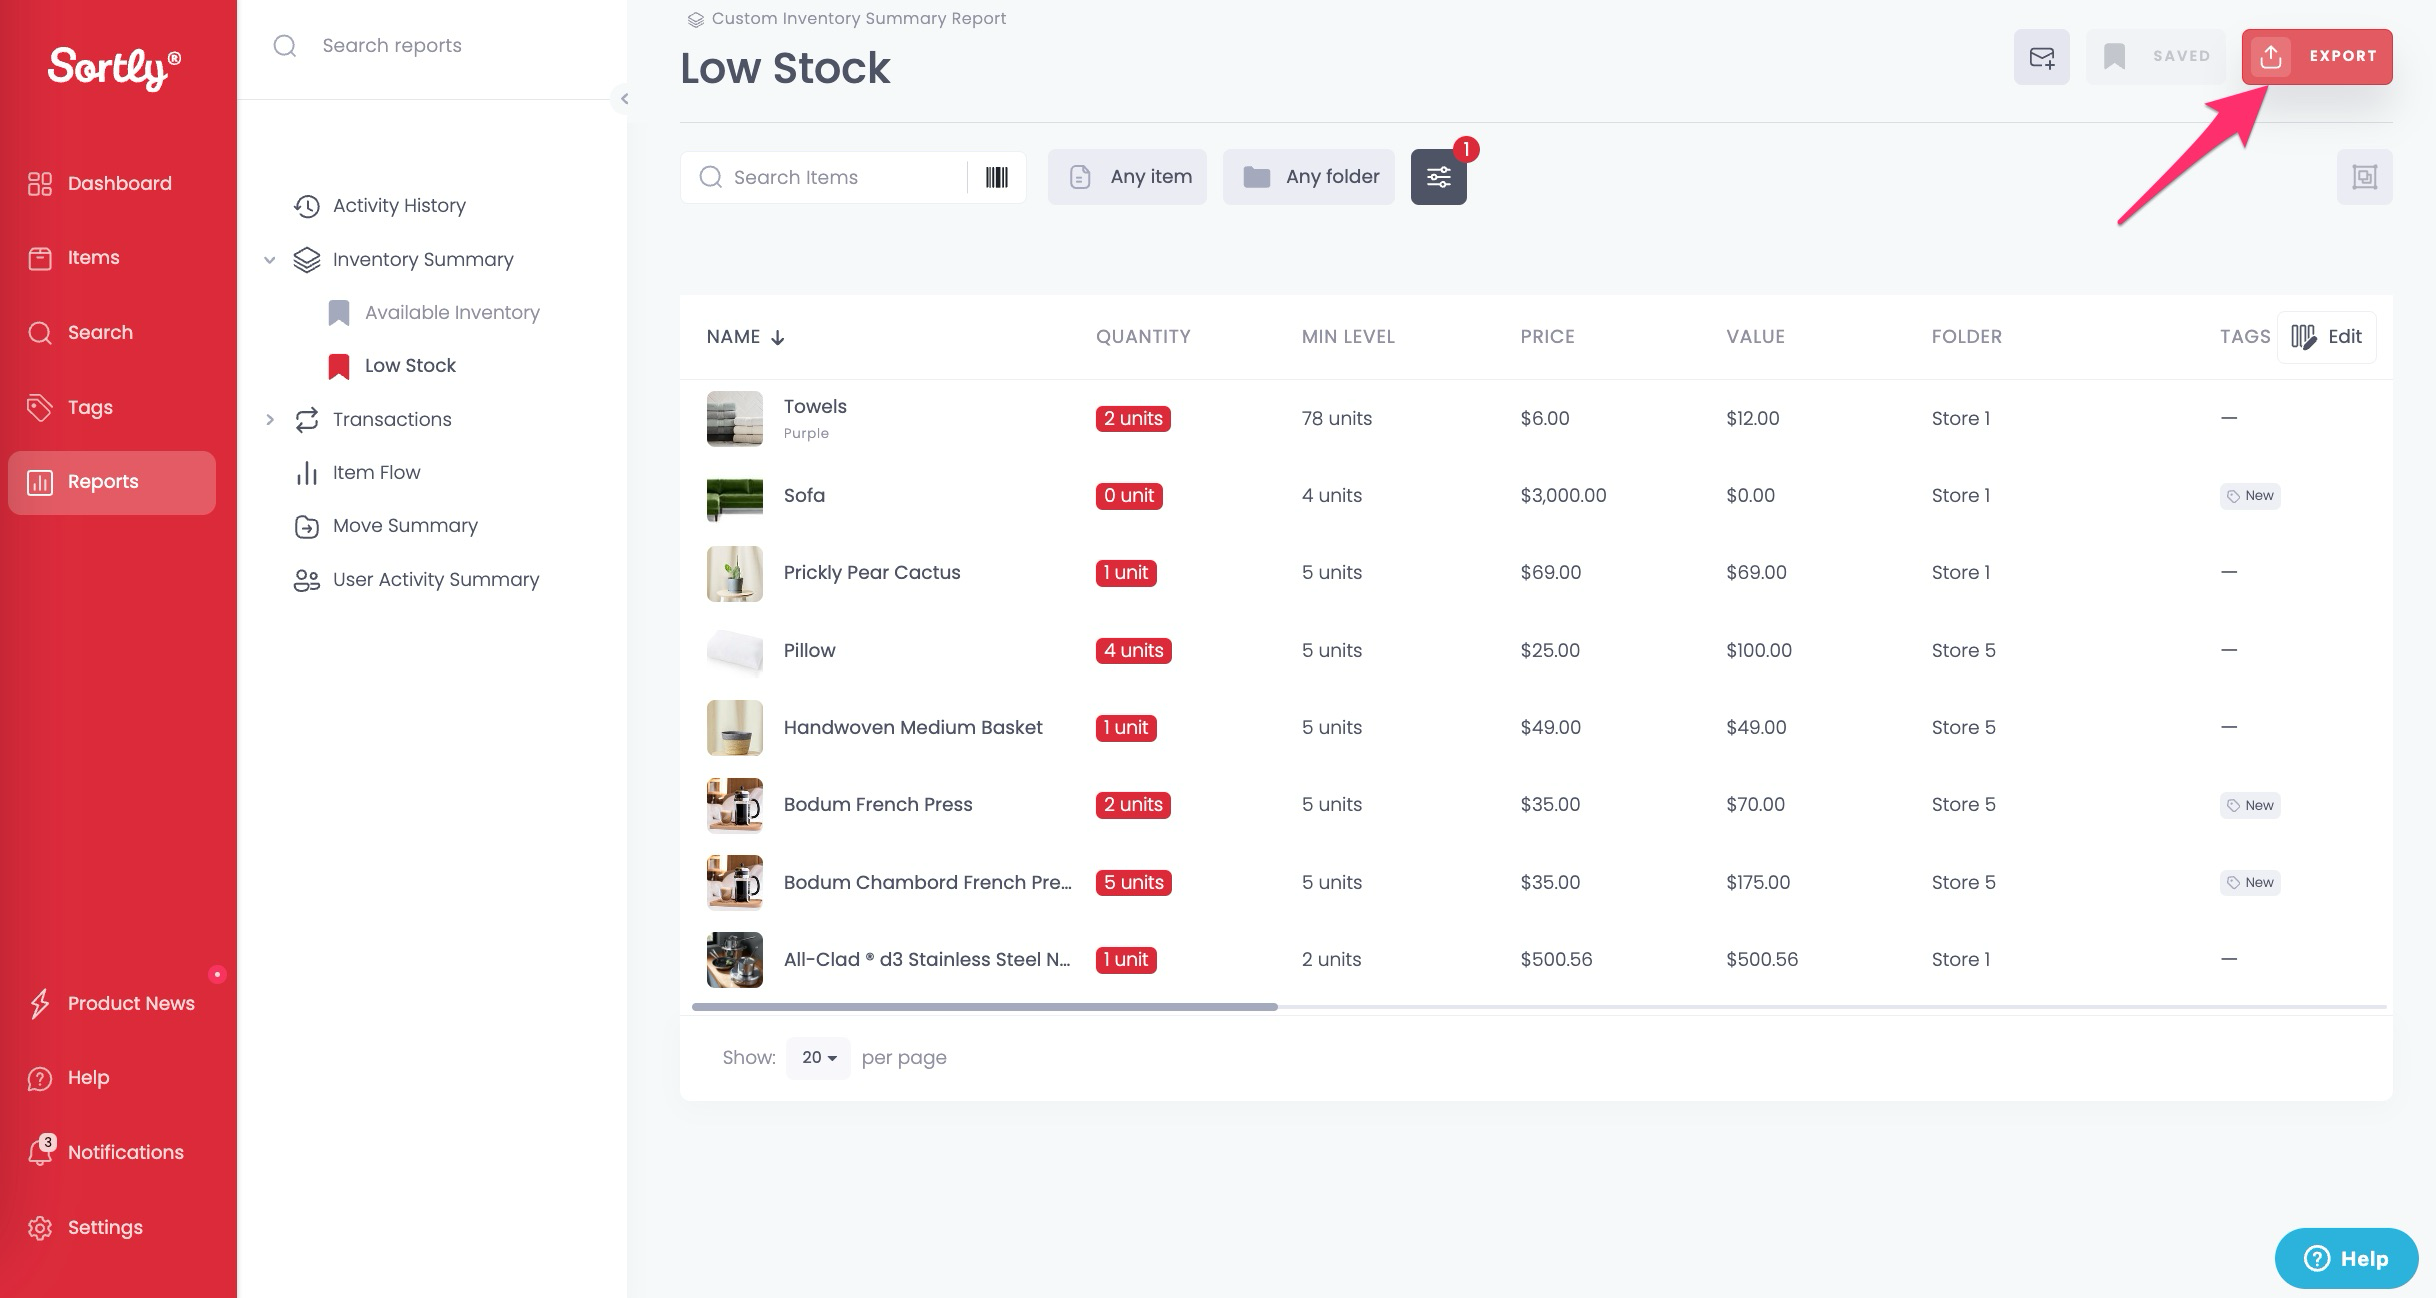
Task: Open the barcode scanner in the search bar
Action: (x=996, y=177)
